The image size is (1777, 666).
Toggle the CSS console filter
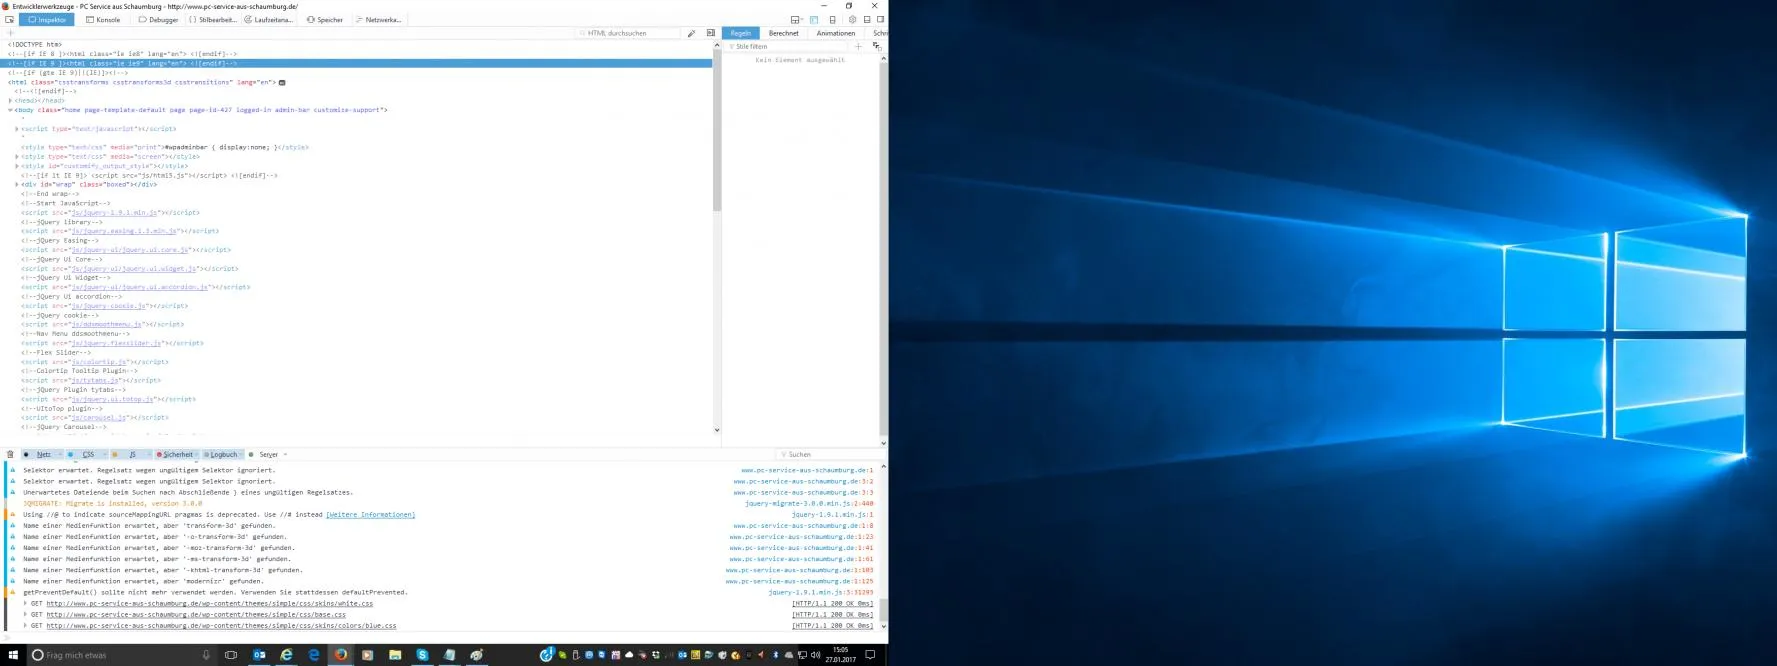[87, 454]
